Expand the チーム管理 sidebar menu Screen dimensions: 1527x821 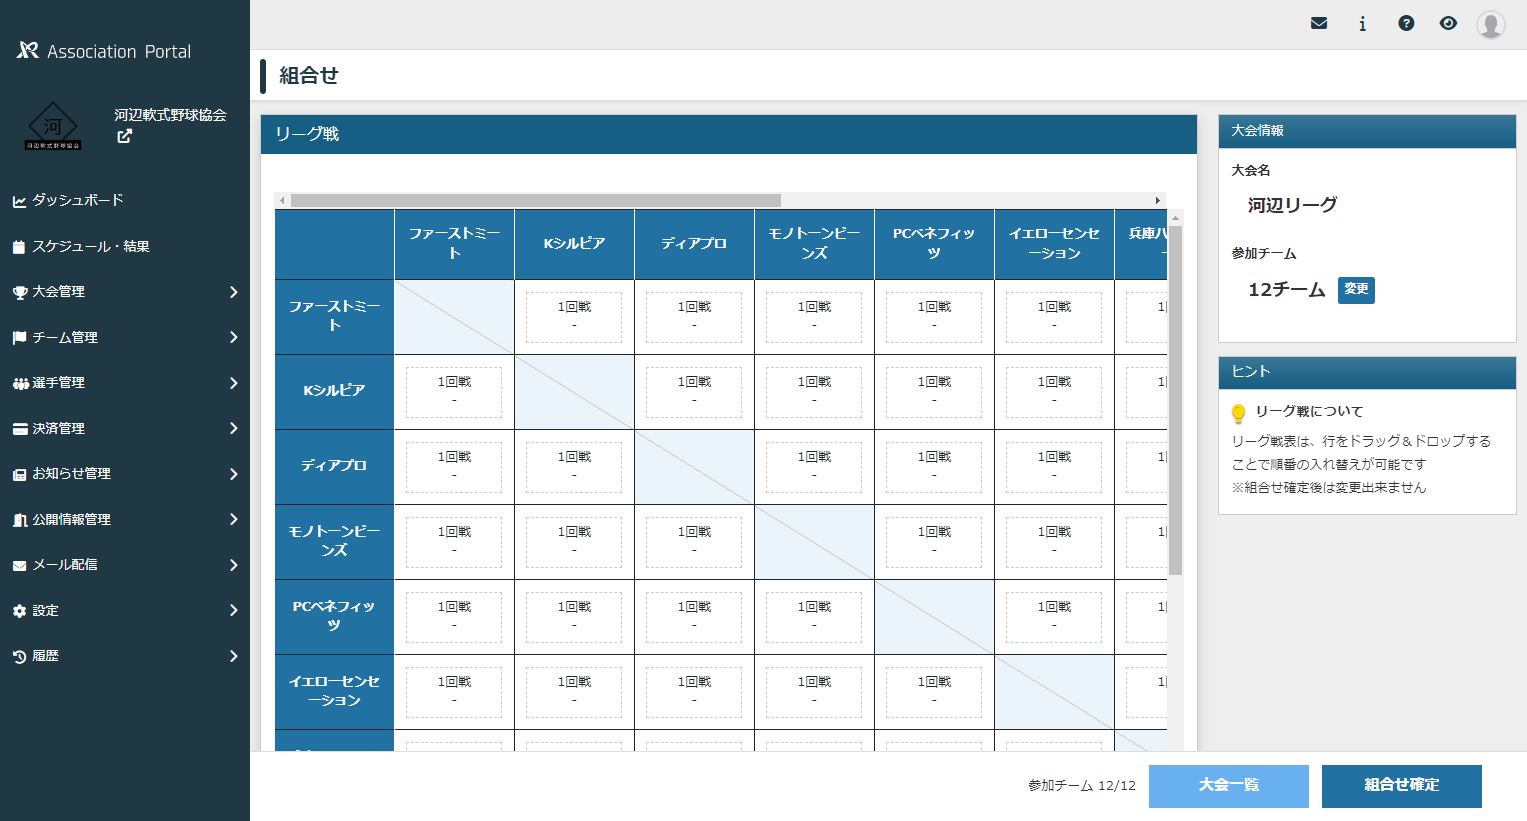124,337
